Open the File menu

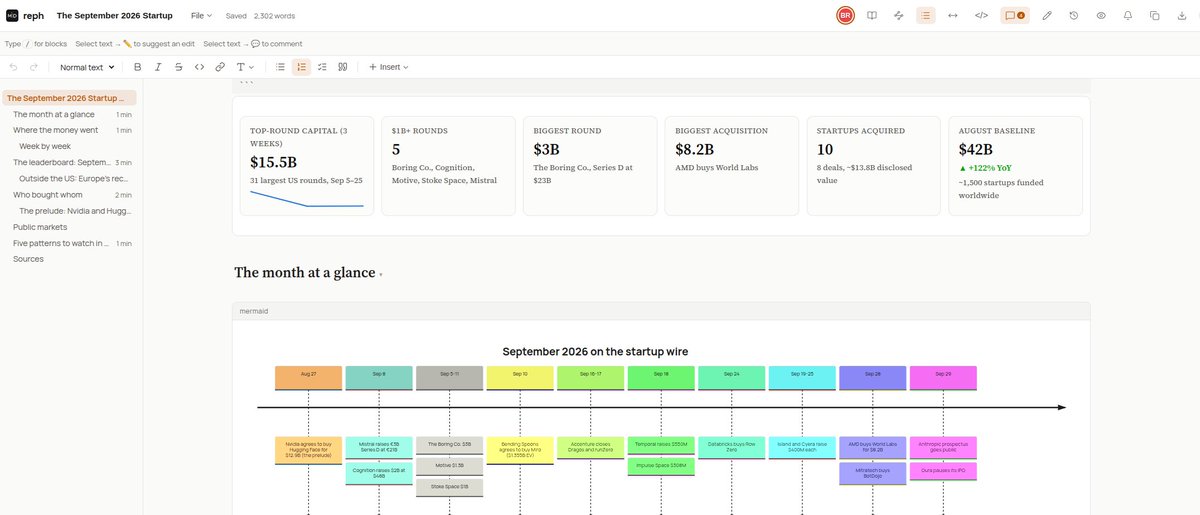(201, 16)
